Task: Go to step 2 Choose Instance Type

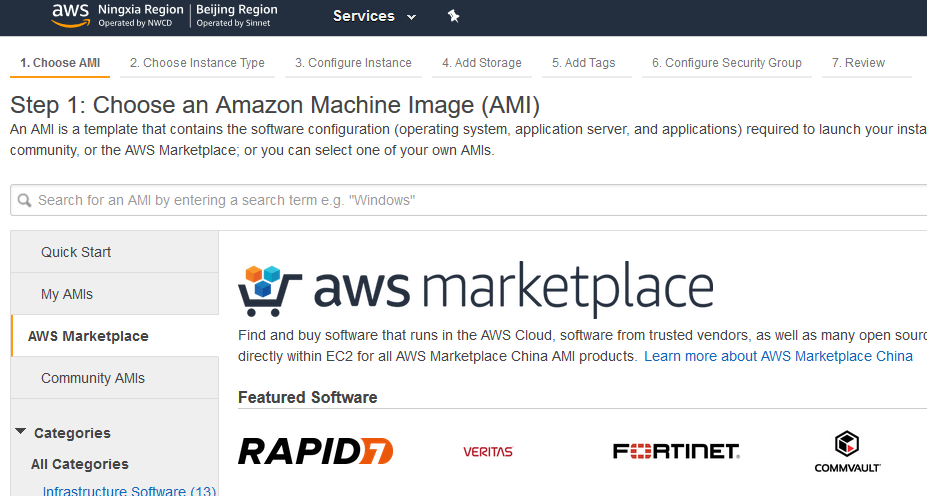Action: 197,63
